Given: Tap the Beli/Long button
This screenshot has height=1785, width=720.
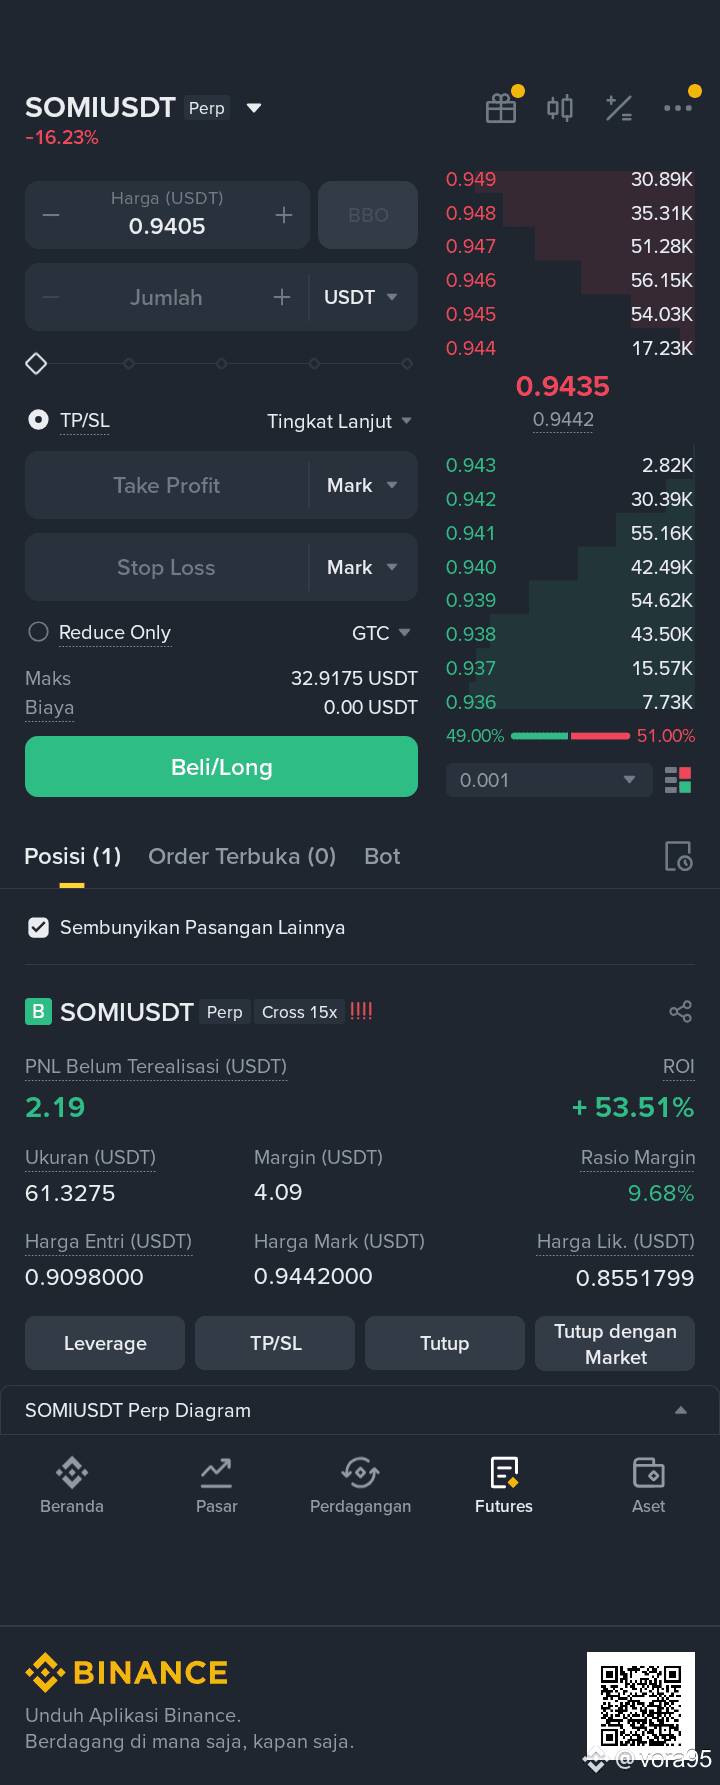Looking at the screenshot, I should 221,767.
